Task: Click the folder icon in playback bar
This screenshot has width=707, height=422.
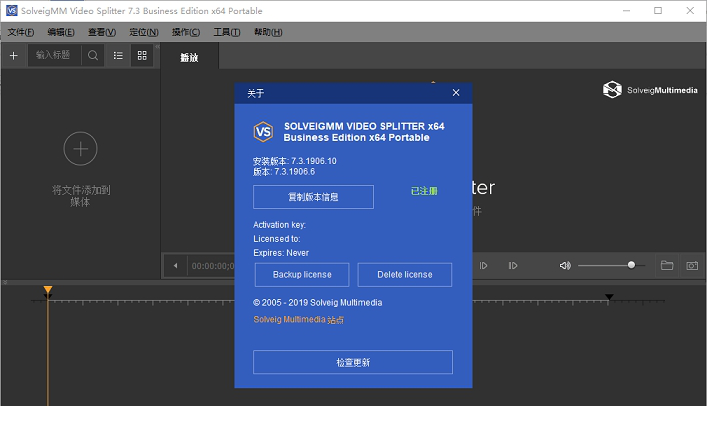Action: (667, 266)
